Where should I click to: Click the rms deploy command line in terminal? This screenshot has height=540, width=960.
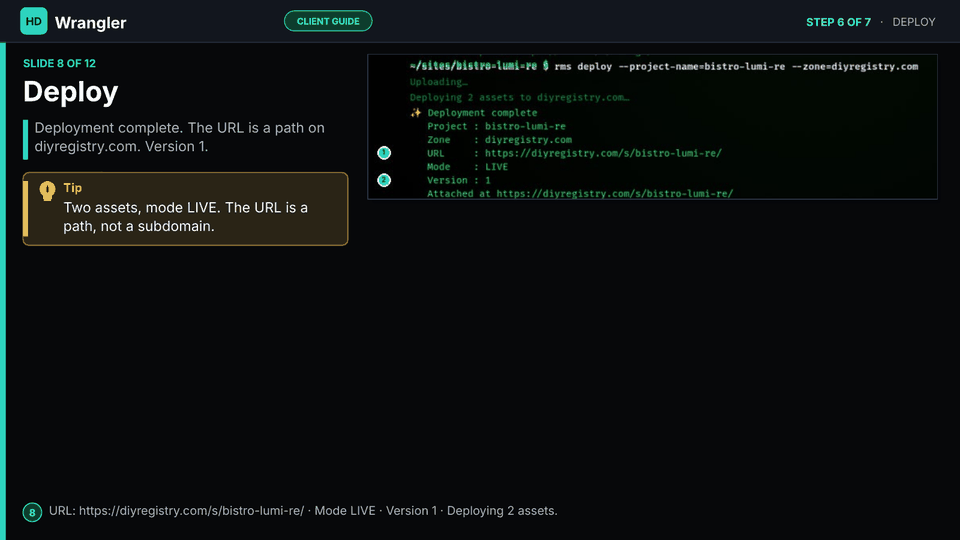tap(664, 66)
